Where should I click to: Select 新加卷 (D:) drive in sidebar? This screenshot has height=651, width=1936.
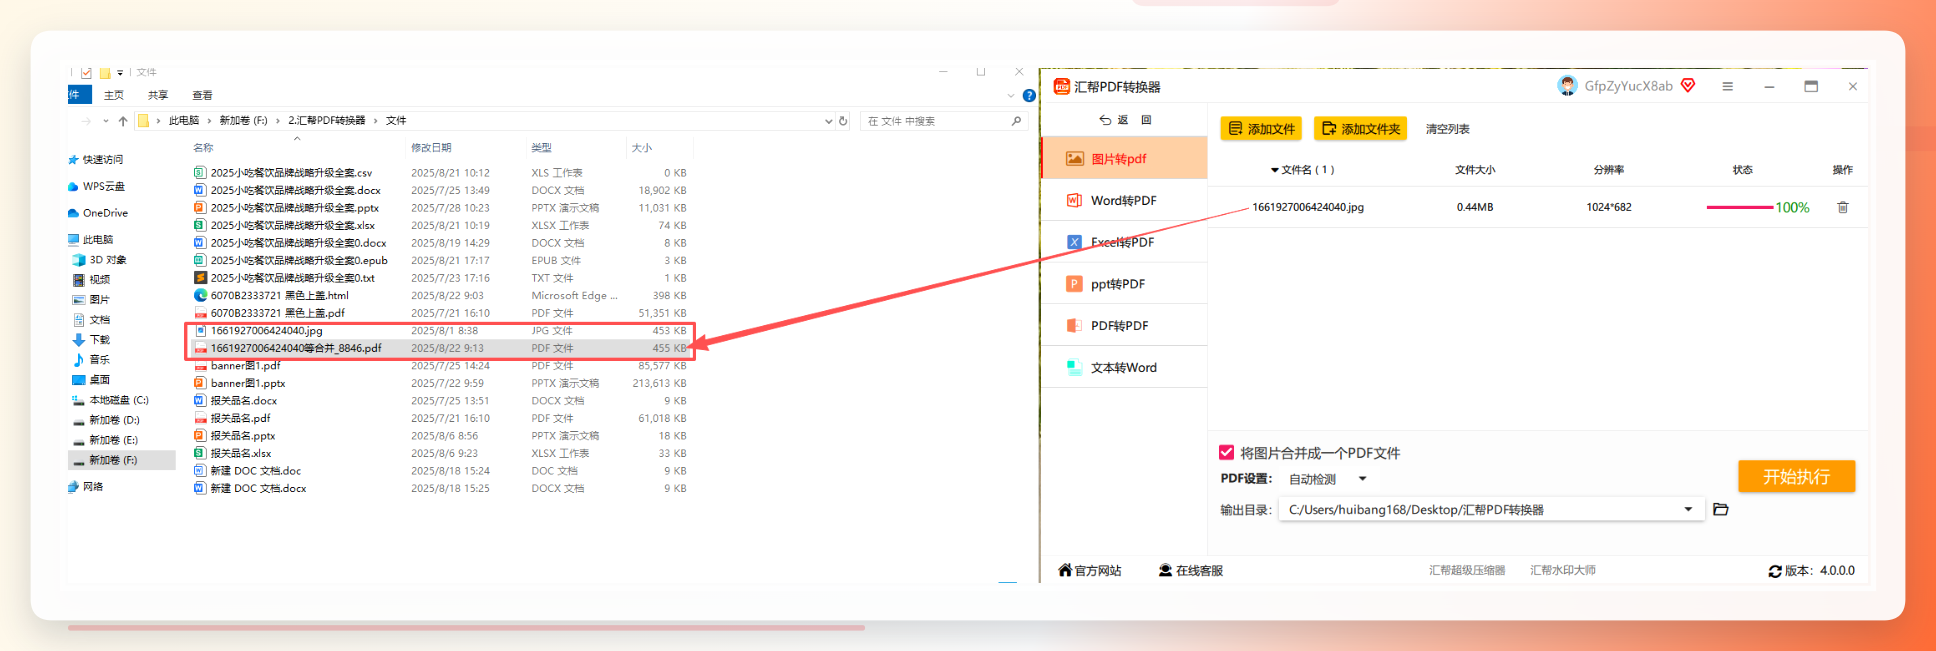106,420
